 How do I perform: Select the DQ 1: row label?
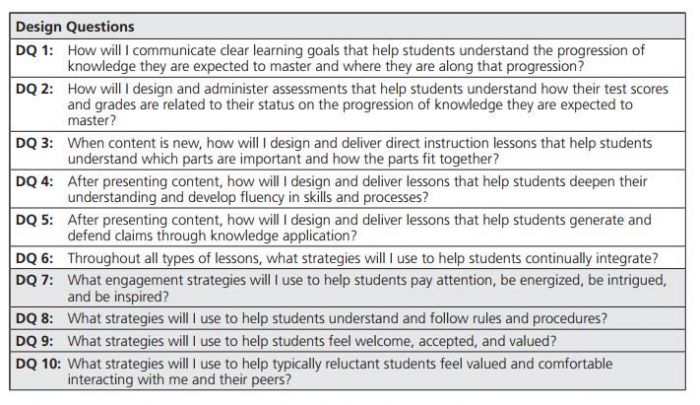pos(34,50)
